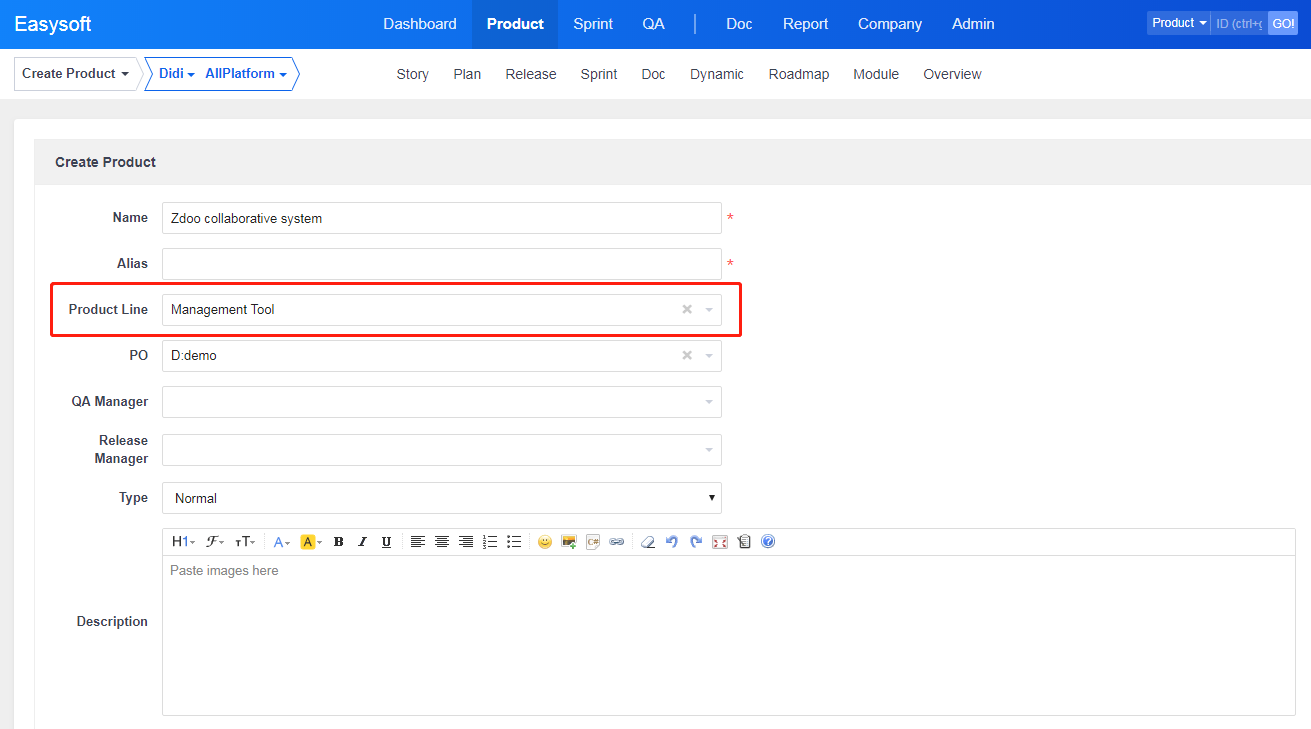Click the insert image icon
This screenshot has width=1311, height=729.
point(569,542)
